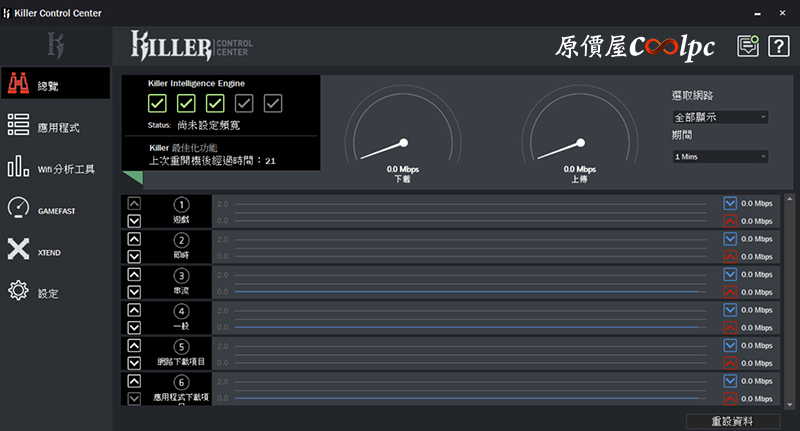The width and height of the screenshot is (800, 431).
Task: Click the settings gear icon
Action: tap(18, 291)
